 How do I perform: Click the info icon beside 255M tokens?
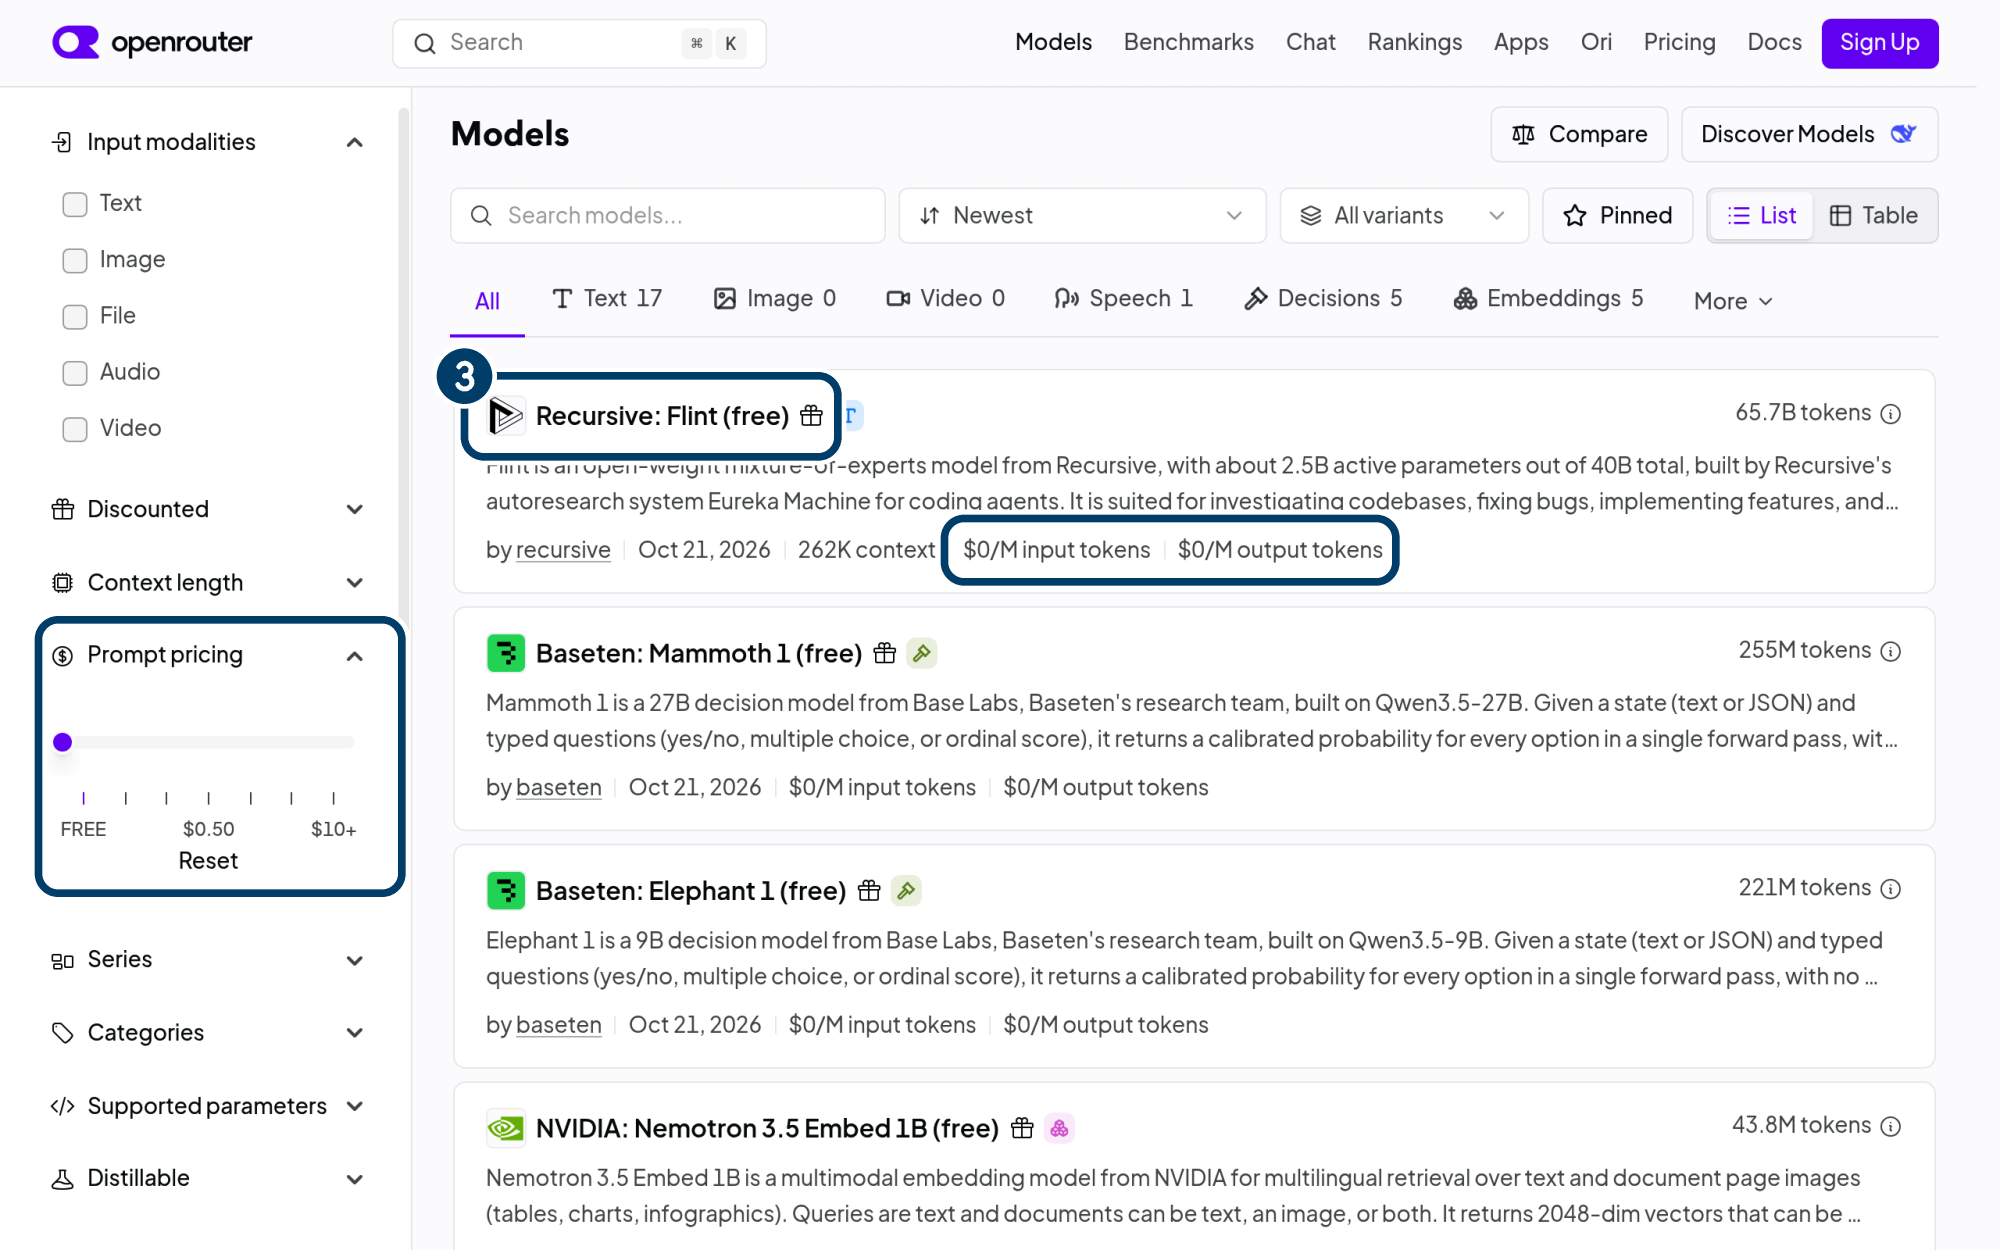(x=1890, y=651)
